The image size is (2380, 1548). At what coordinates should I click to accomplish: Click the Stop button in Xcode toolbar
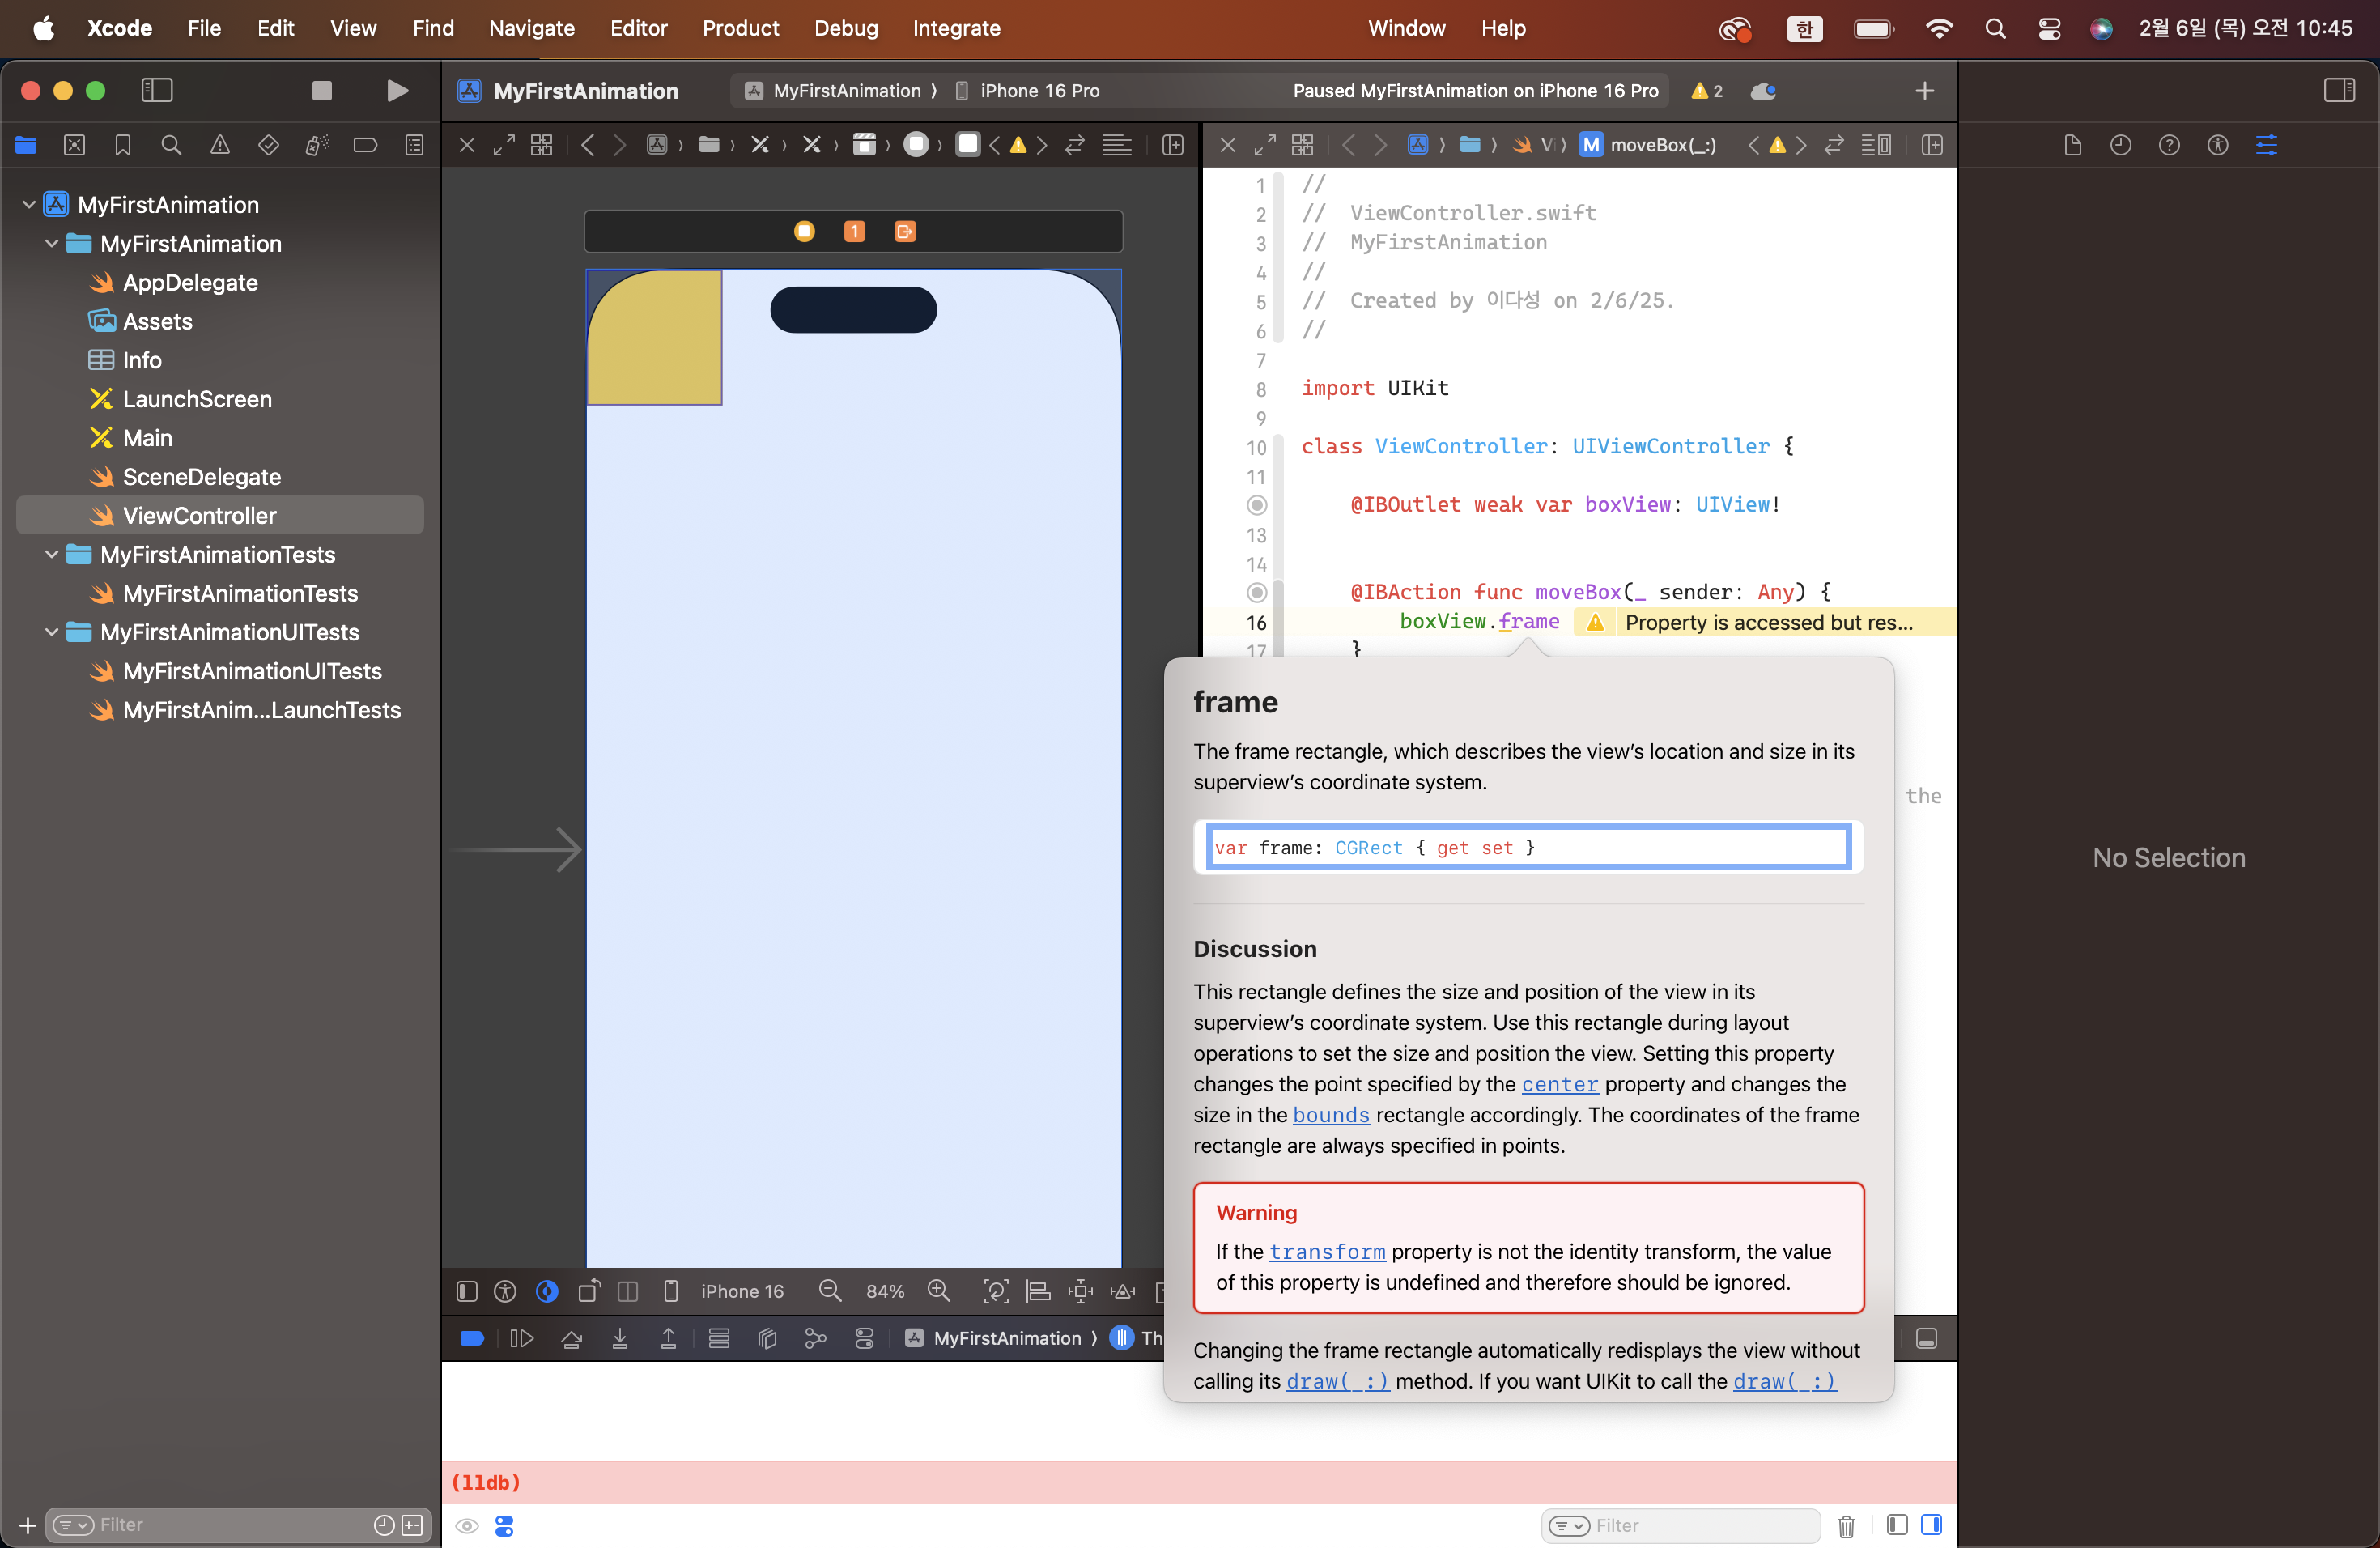[x=321, y=91]
